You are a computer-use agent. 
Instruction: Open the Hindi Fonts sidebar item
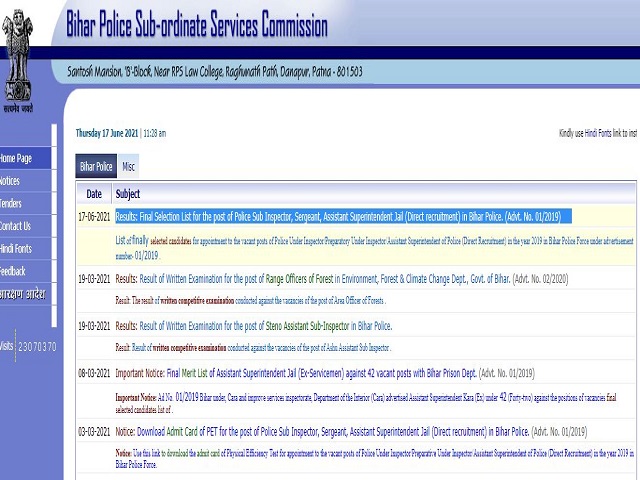[25, 249]
